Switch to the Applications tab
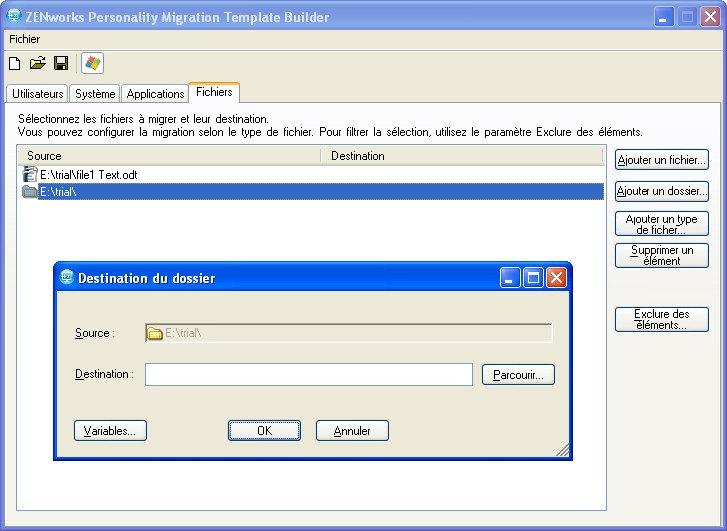 click(155, 94)
